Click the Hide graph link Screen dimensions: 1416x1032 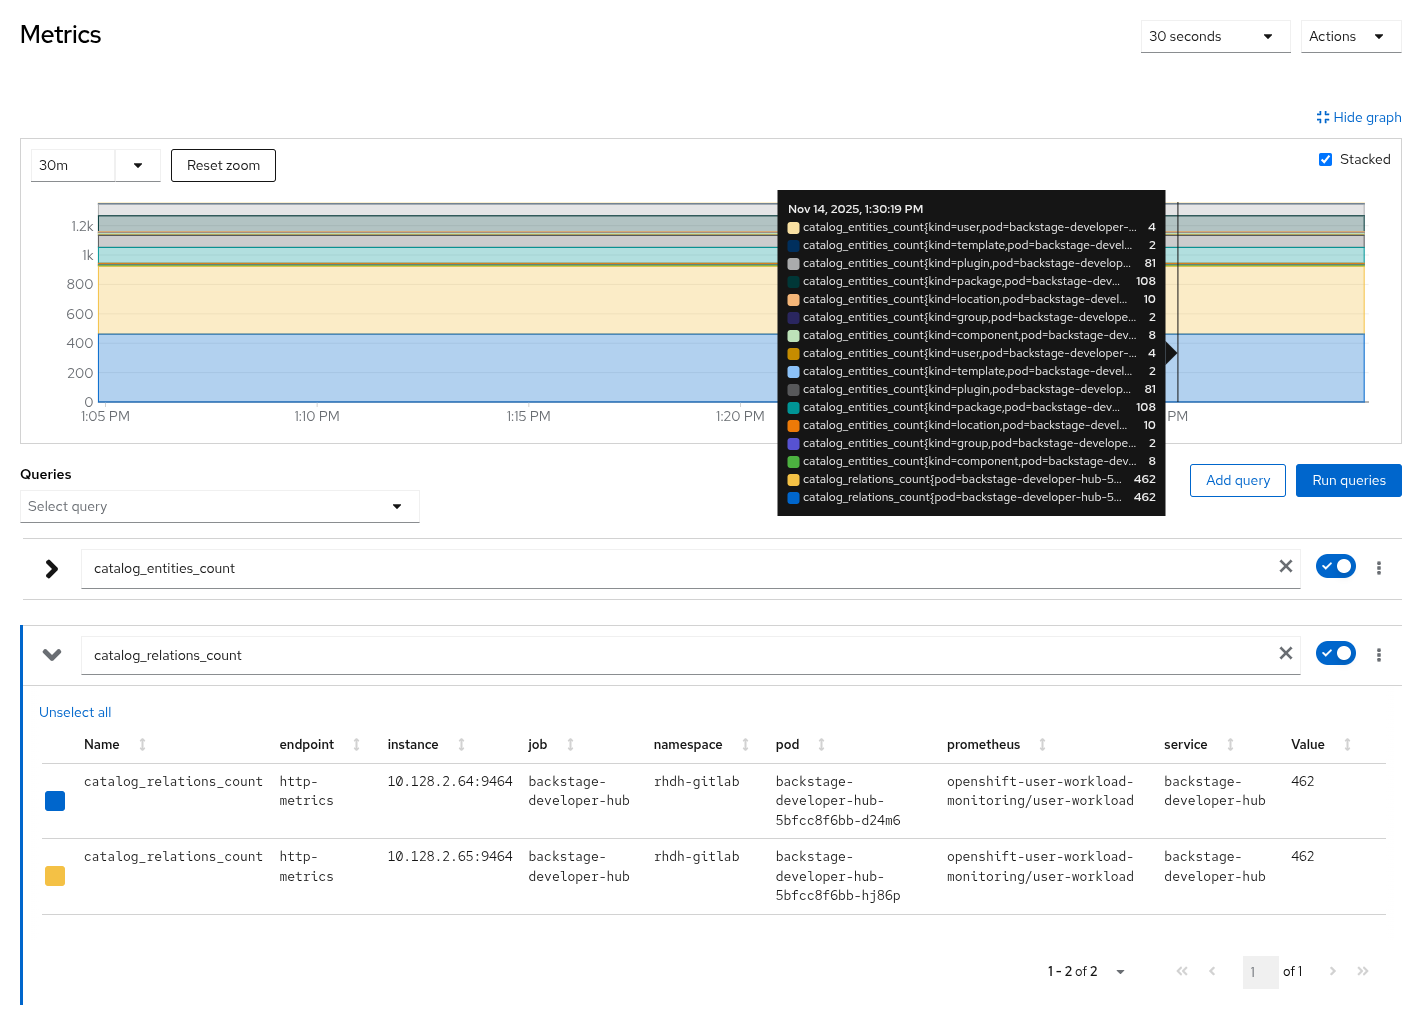(1359, 117)
